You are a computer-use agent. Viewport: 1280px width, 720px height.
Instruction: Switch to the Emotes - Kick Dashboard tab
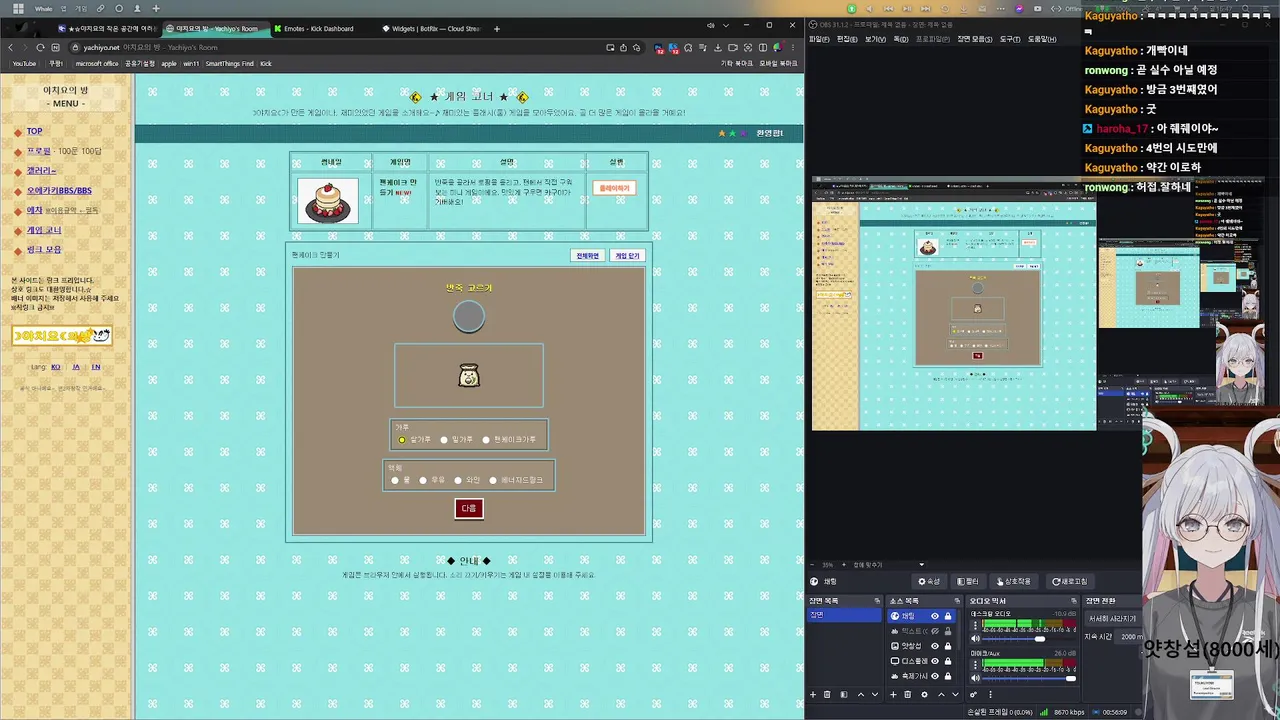[x=319, y=29]
